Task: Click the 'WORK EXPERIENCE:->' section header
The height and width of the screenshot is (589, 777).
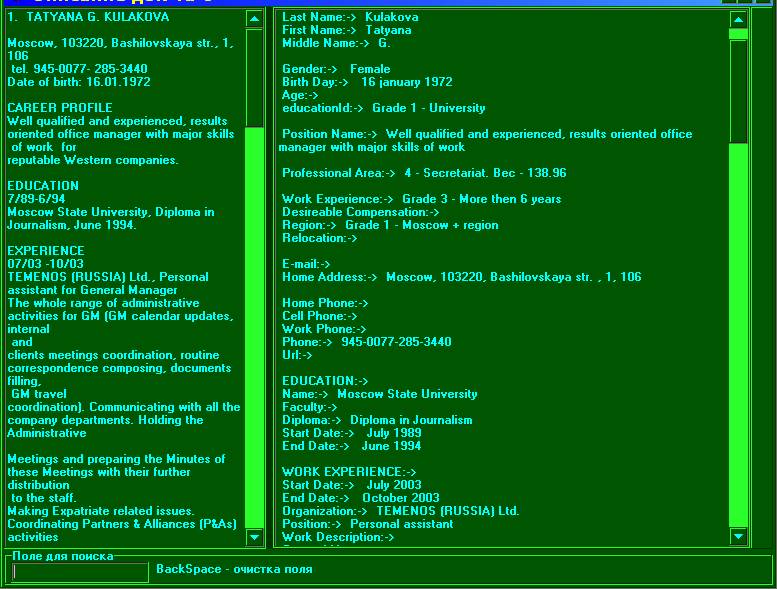Action: coord(349,472)
